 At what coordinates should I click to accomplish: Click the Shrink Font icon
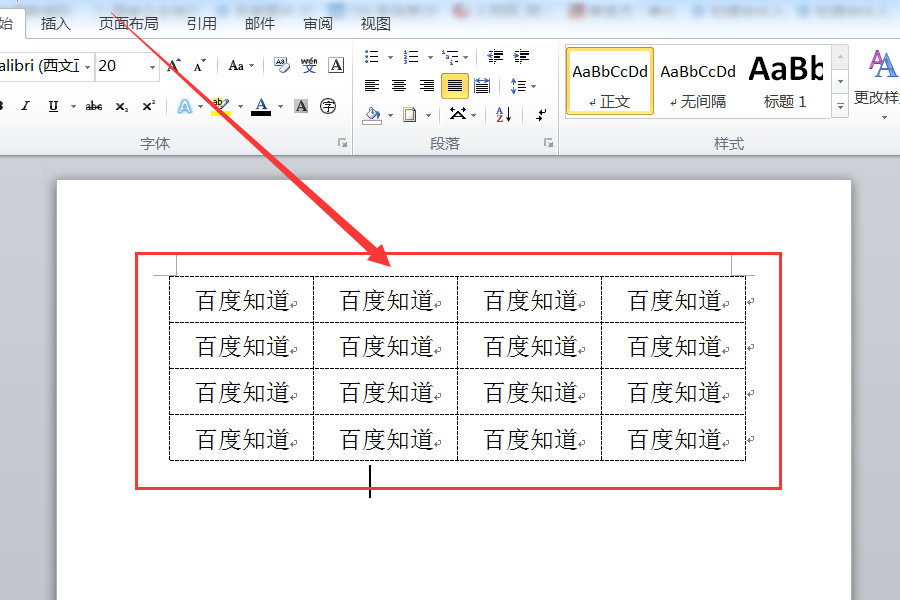[199, 65]
